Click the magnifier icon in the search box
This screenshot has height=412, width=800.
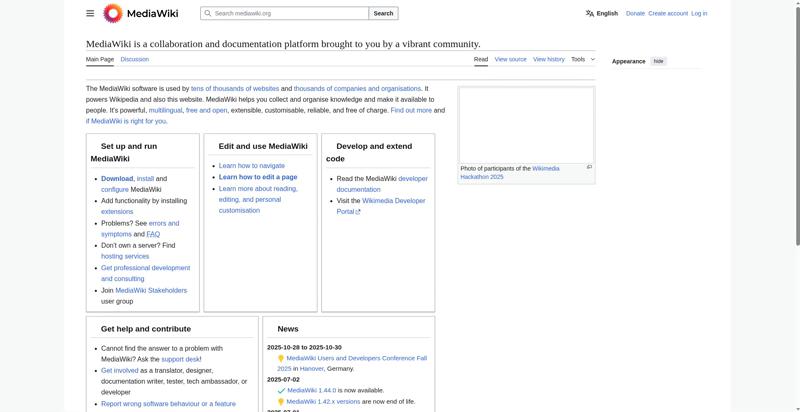point(208,13)
